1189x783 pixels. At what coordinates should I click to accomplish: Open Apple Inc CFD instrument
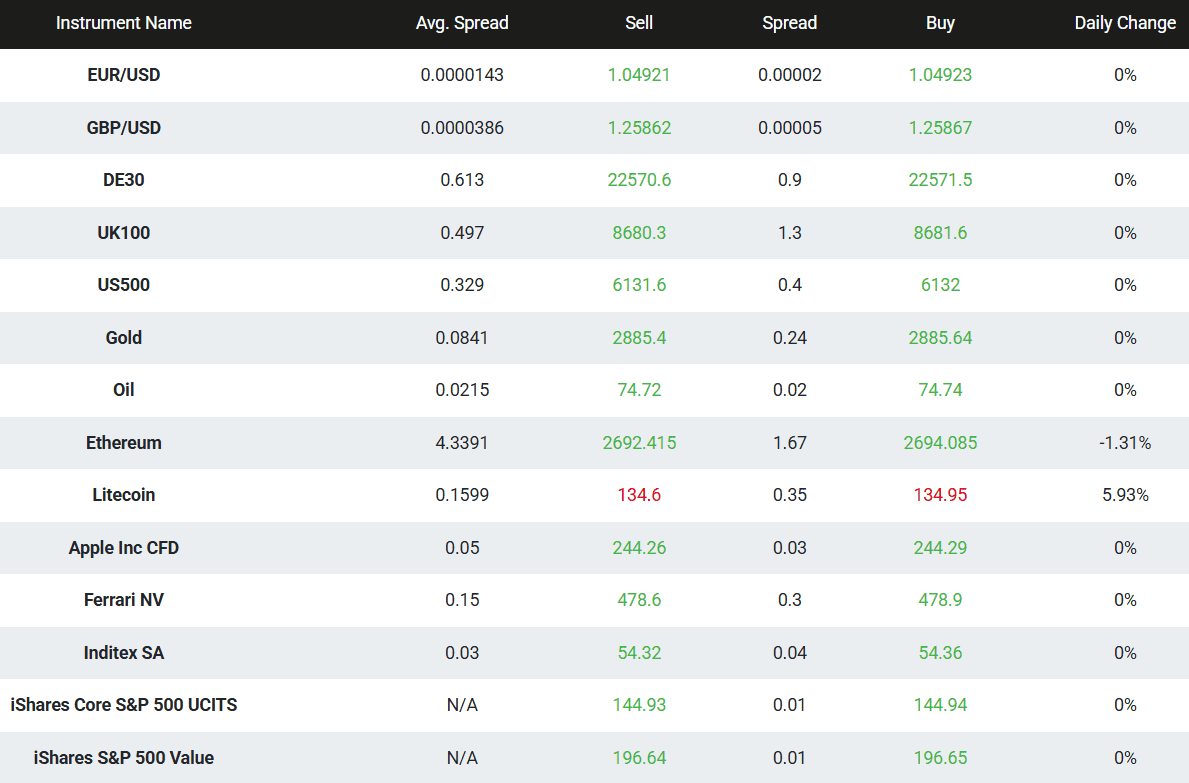tap(124, 548)
